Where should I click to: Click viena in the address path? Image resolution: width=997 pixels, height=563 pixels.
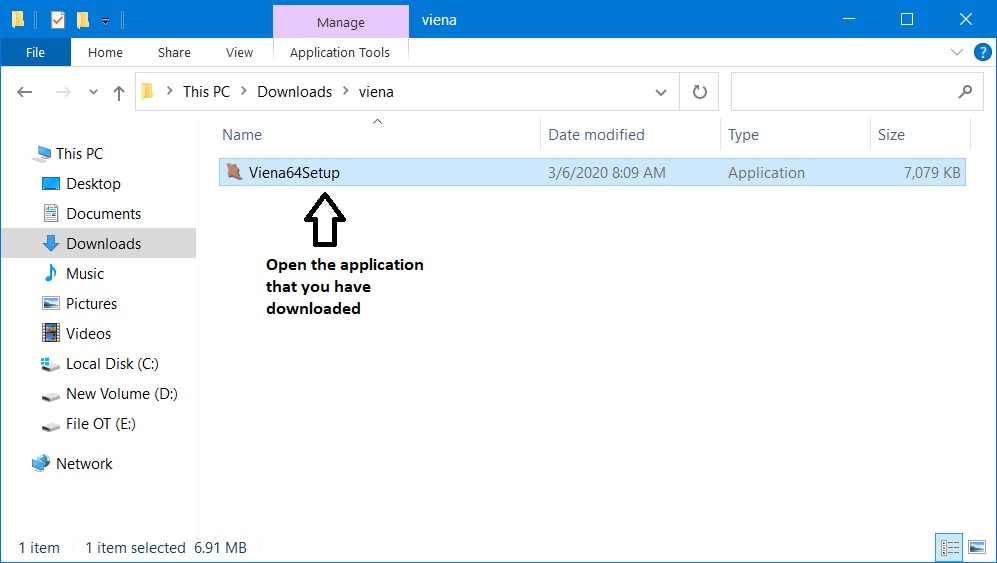point(376,92)
